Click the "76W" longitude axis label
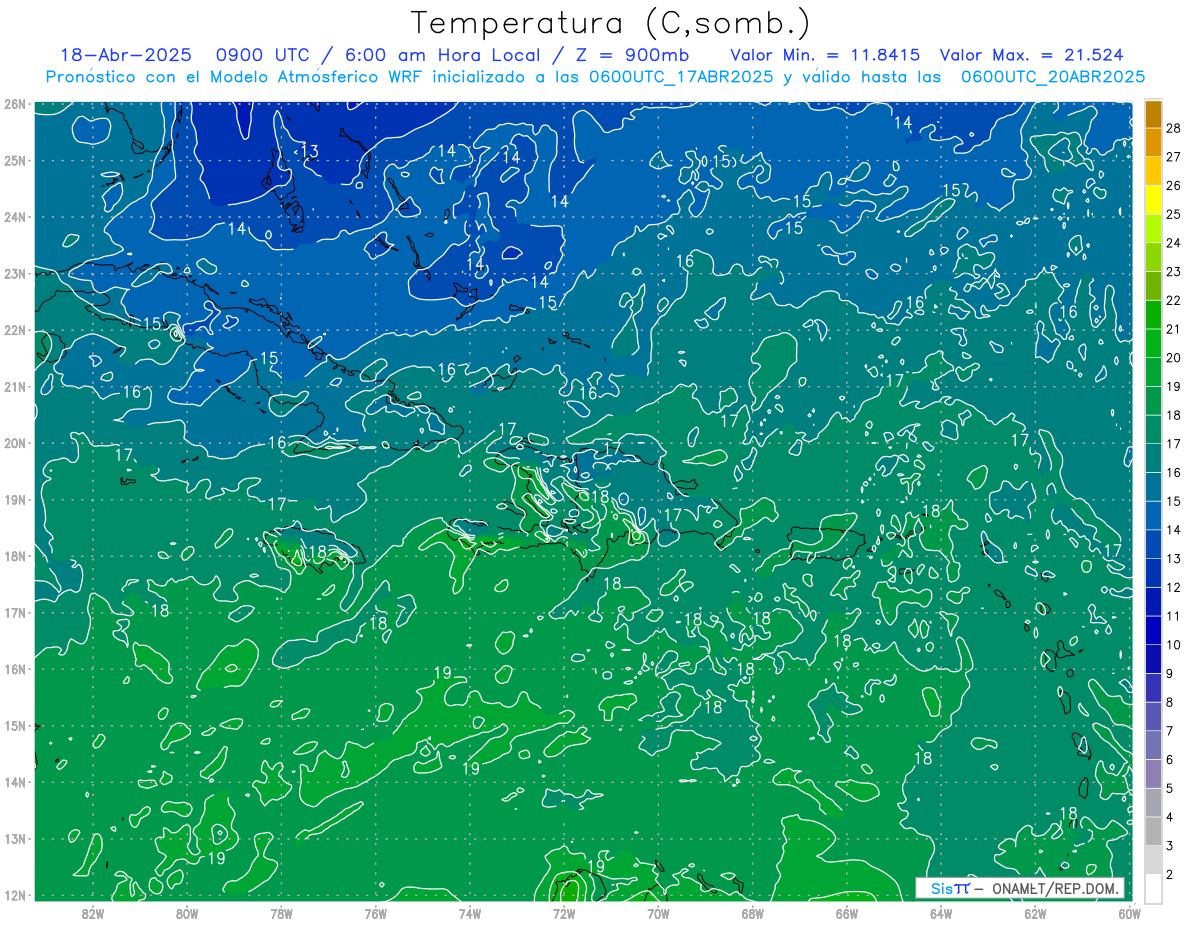This screenshot has height=927, width=1200. (376, 913)
